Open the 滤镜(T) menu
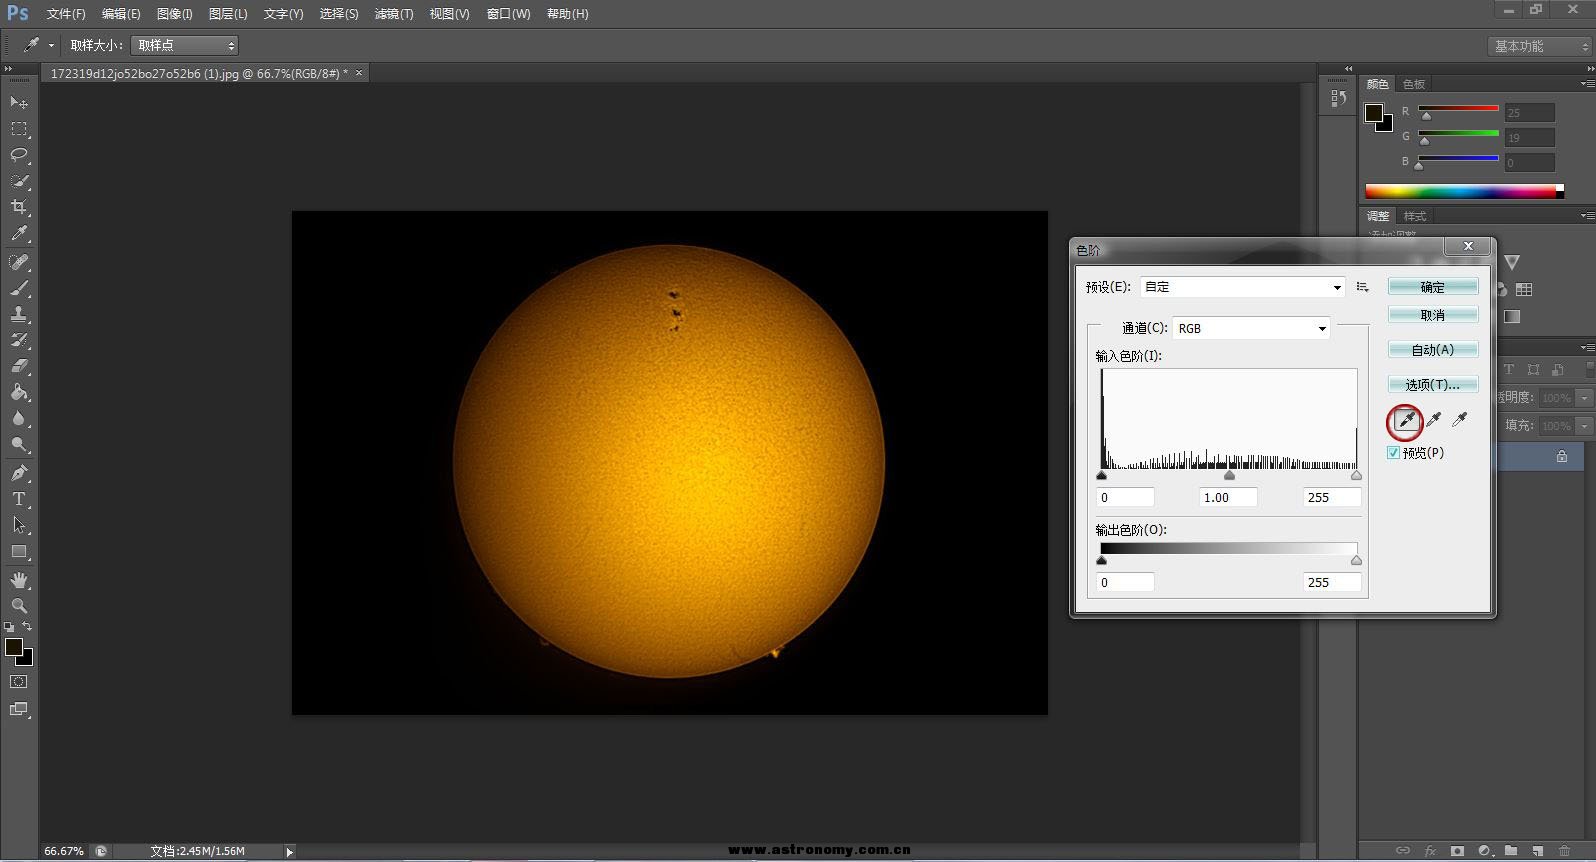Image resolution: width=1596 pixels, height=862 pixels. (394, 14)
